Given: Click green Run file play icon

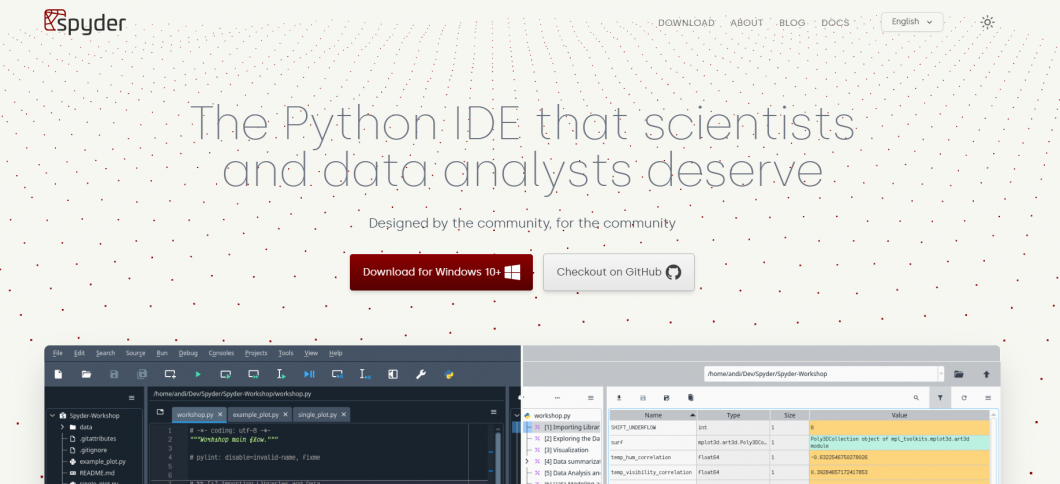Looking at the screenshot, I should tap(198, 374).
